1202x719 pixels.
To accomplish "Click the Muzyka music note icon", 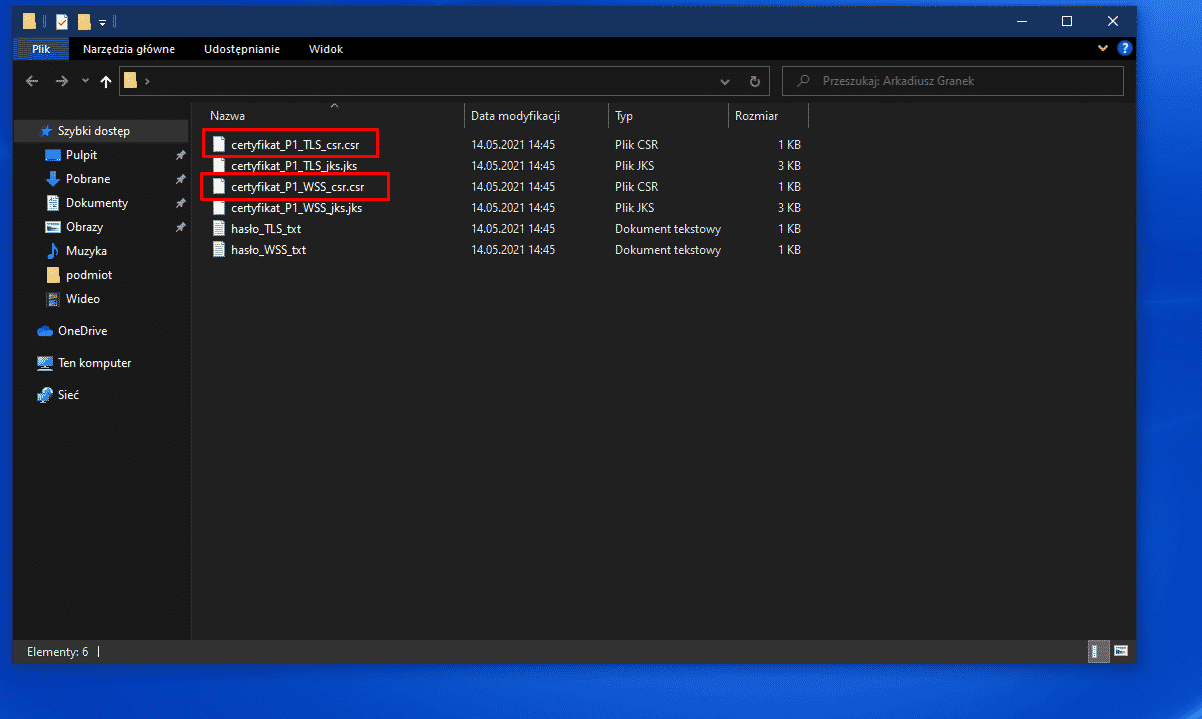I will [x=54, y=251].
